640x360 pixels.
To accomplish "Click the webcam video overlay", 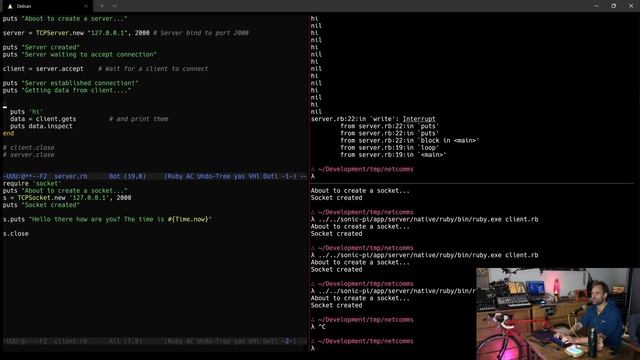I will 558,314.
